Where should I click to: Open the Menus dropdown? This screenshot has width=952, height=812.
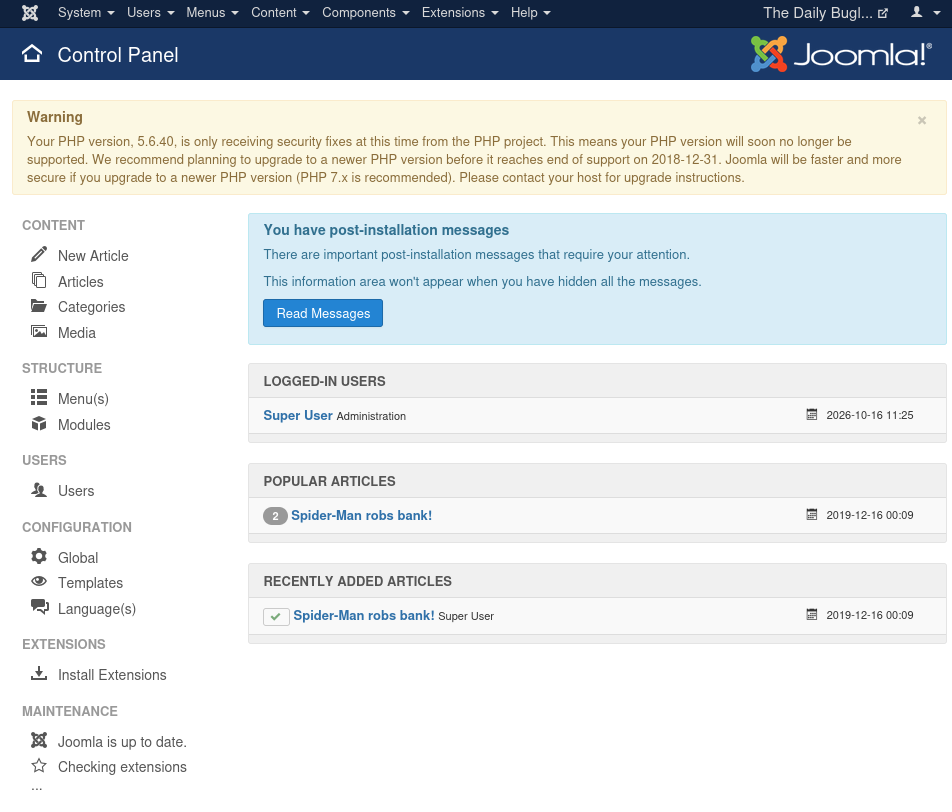click(x=212, y=13)
